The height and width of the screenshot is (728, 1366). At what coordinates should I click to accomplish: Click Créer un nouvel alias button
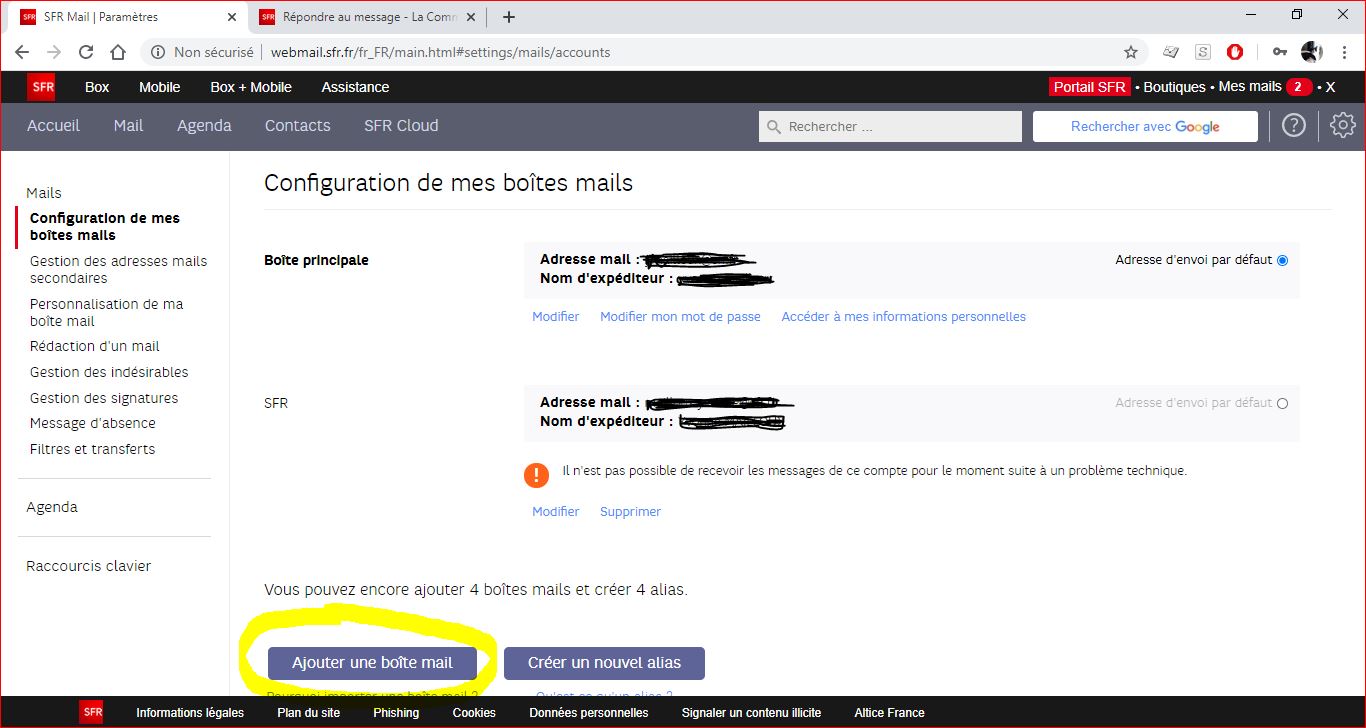pos(604,663)
